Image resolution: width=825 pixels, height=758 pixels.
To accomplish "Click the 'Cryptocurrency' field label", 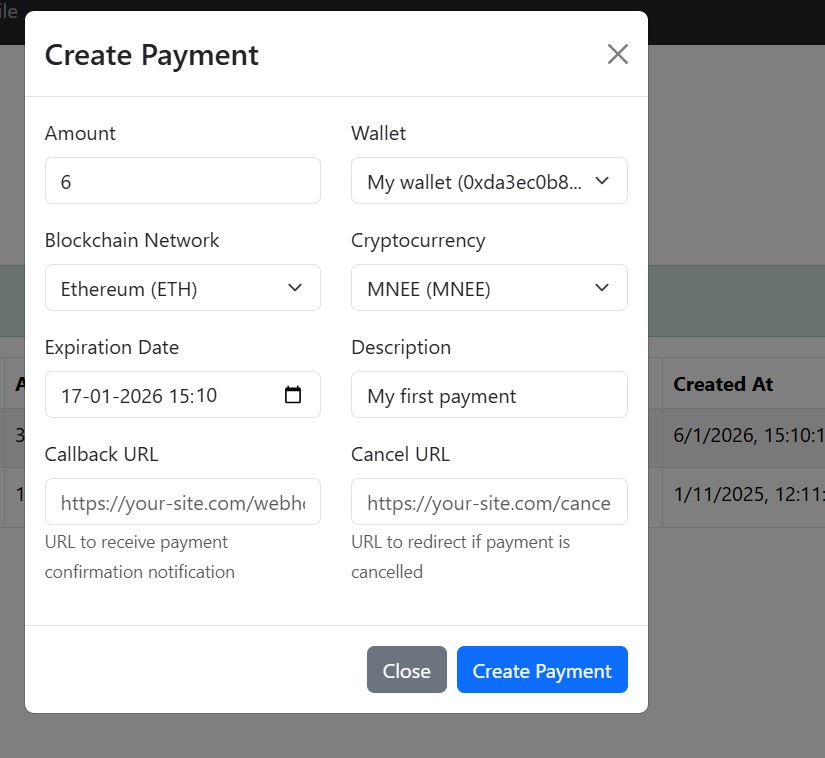I will click(x=418, y=240).
